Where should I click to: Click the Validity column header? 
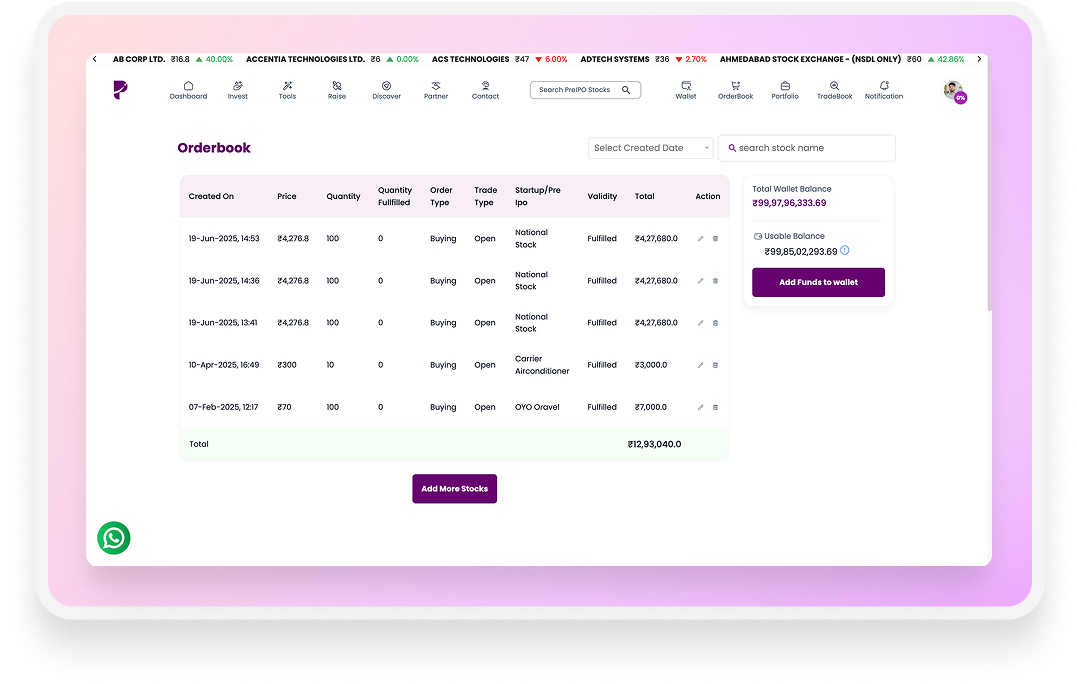click(x=602, y=196)
